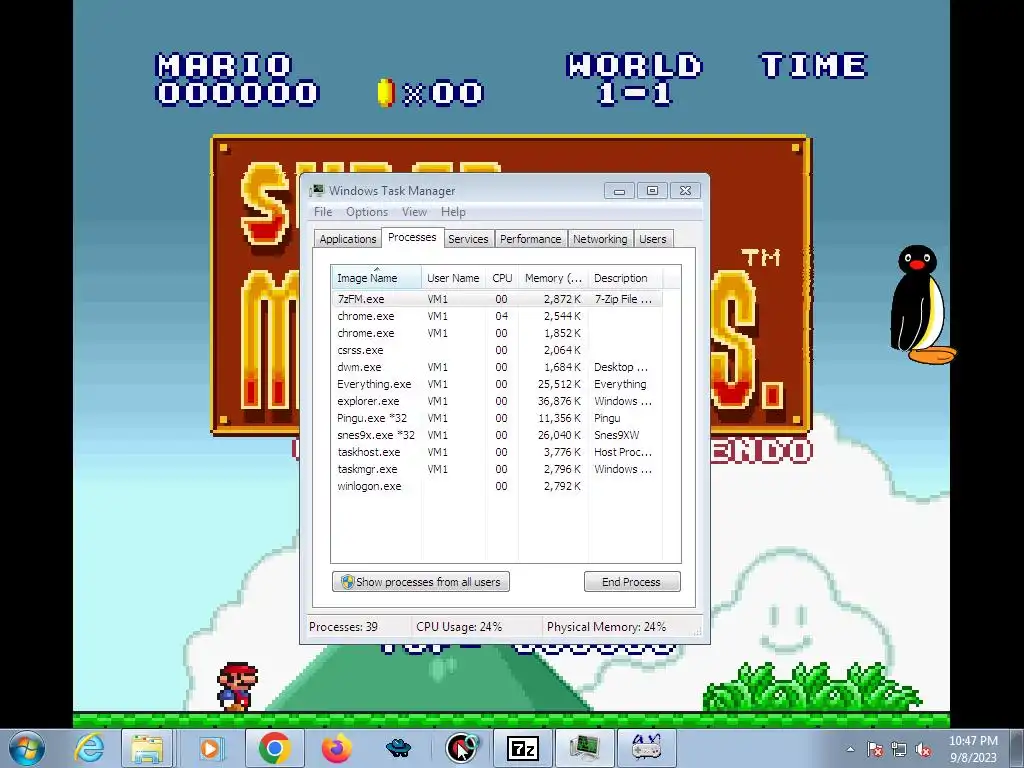
Task: Open Windows Media Player taskbar icon
Action: click(x=210, y=748)
